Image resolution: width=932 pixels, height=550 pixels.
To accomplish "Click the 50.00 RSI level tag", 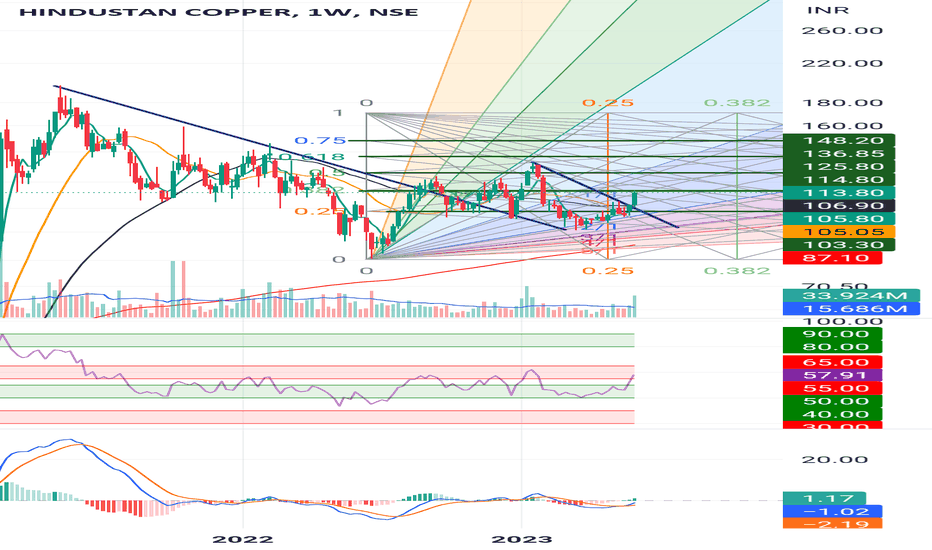I will click(x=833, y=402).
